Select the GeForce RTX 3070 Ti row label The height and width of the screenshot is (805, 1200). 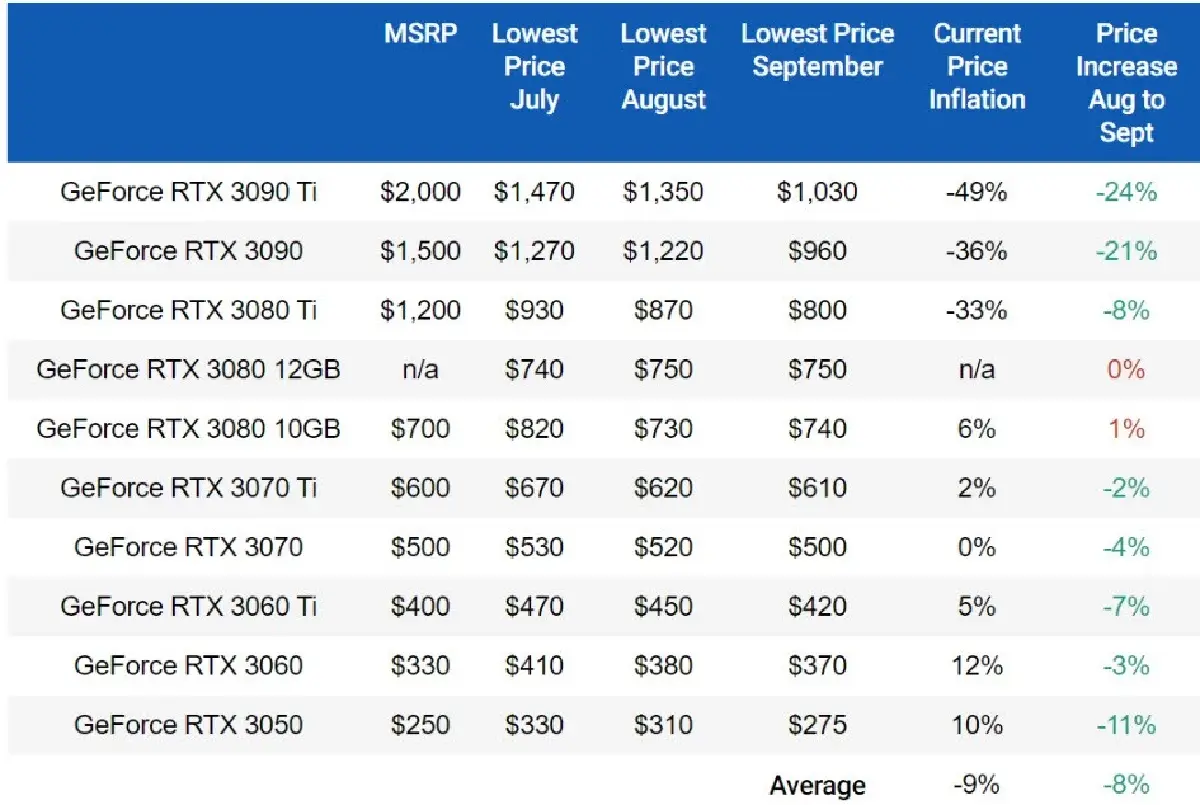point(189,488)
